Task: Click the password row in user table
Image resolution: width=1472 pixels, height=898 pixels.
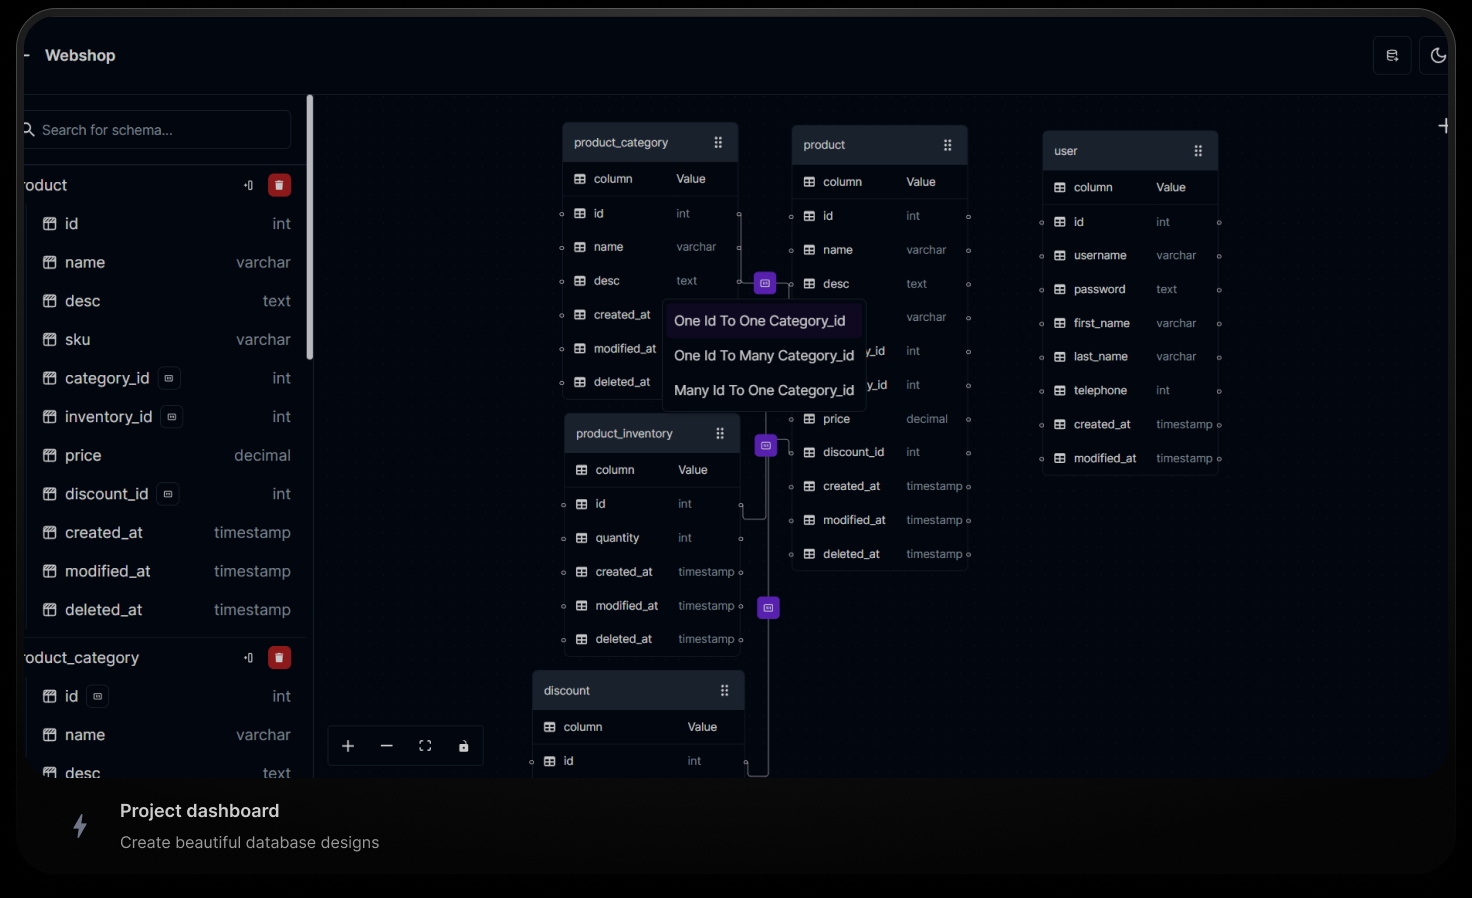Action: coord(1130,290)
